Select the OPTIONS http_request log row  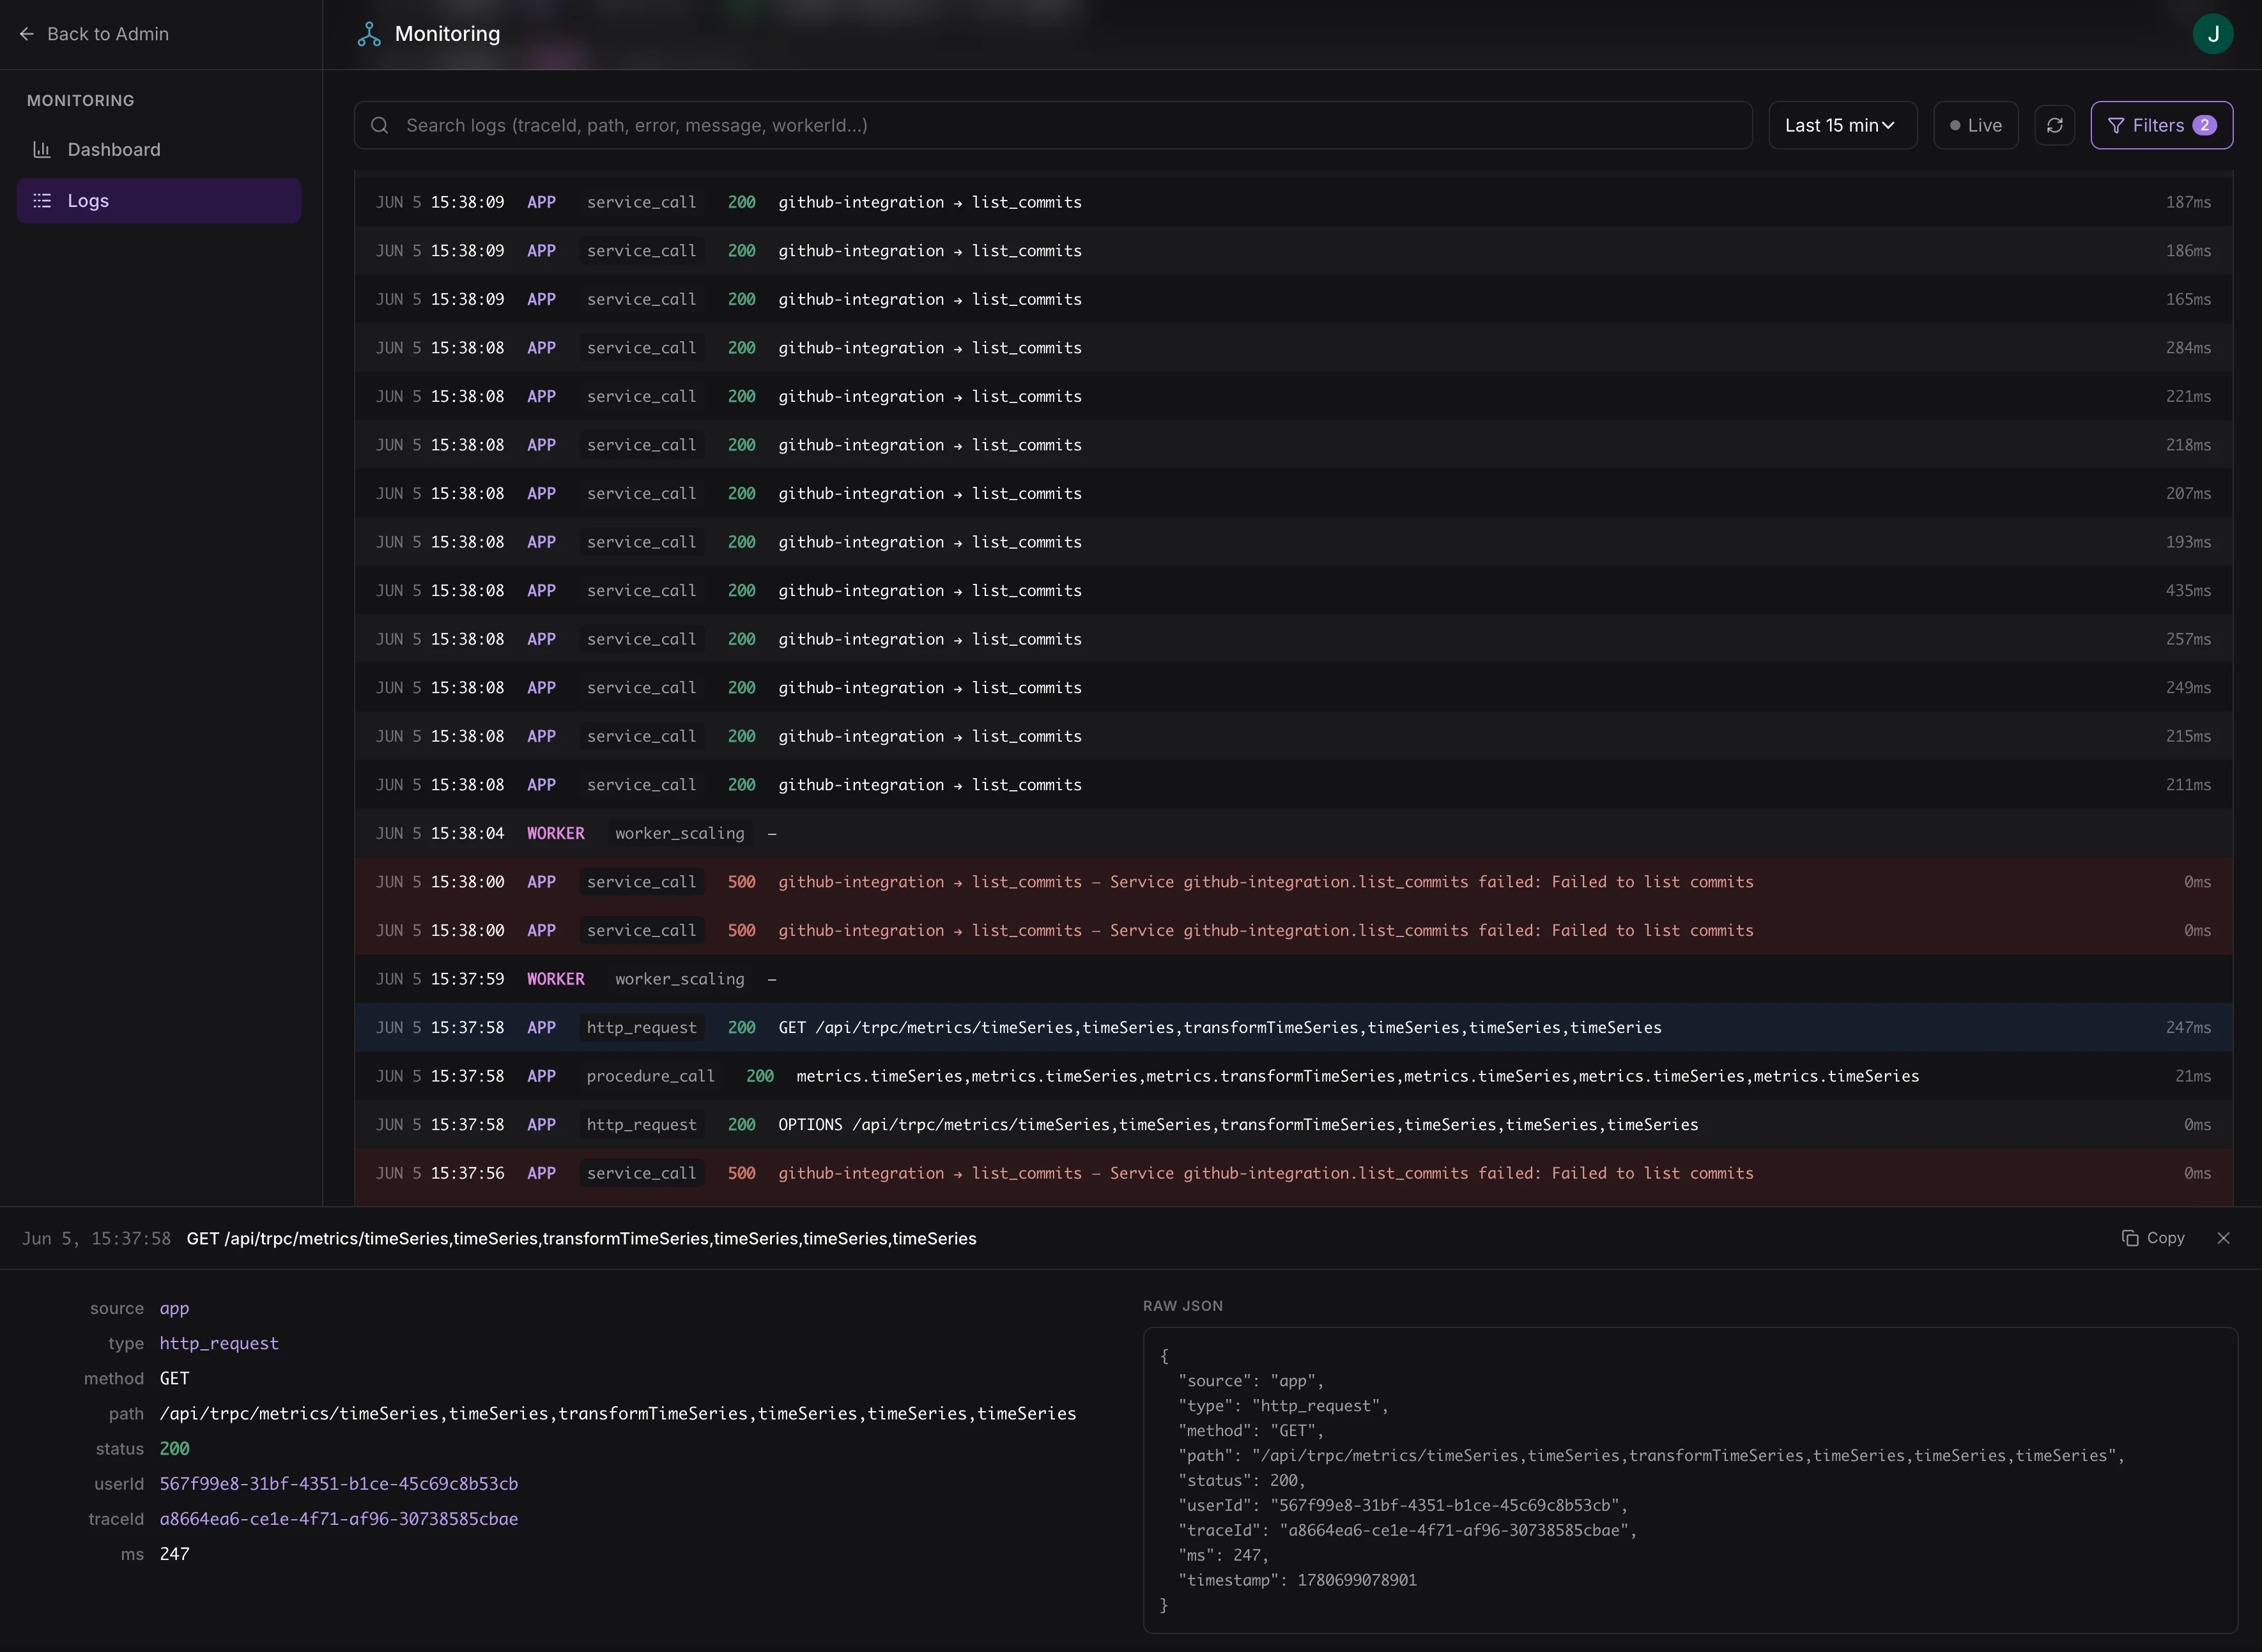[1293, 1124]
